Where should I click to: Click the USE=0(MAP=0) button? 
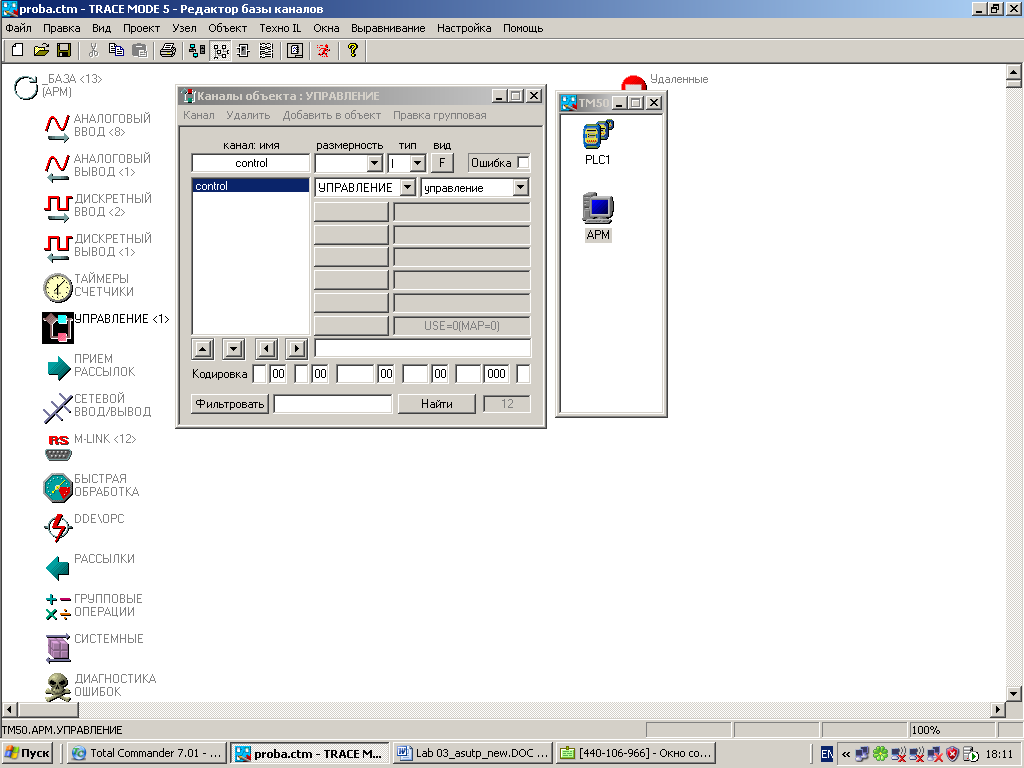point(462,325)
